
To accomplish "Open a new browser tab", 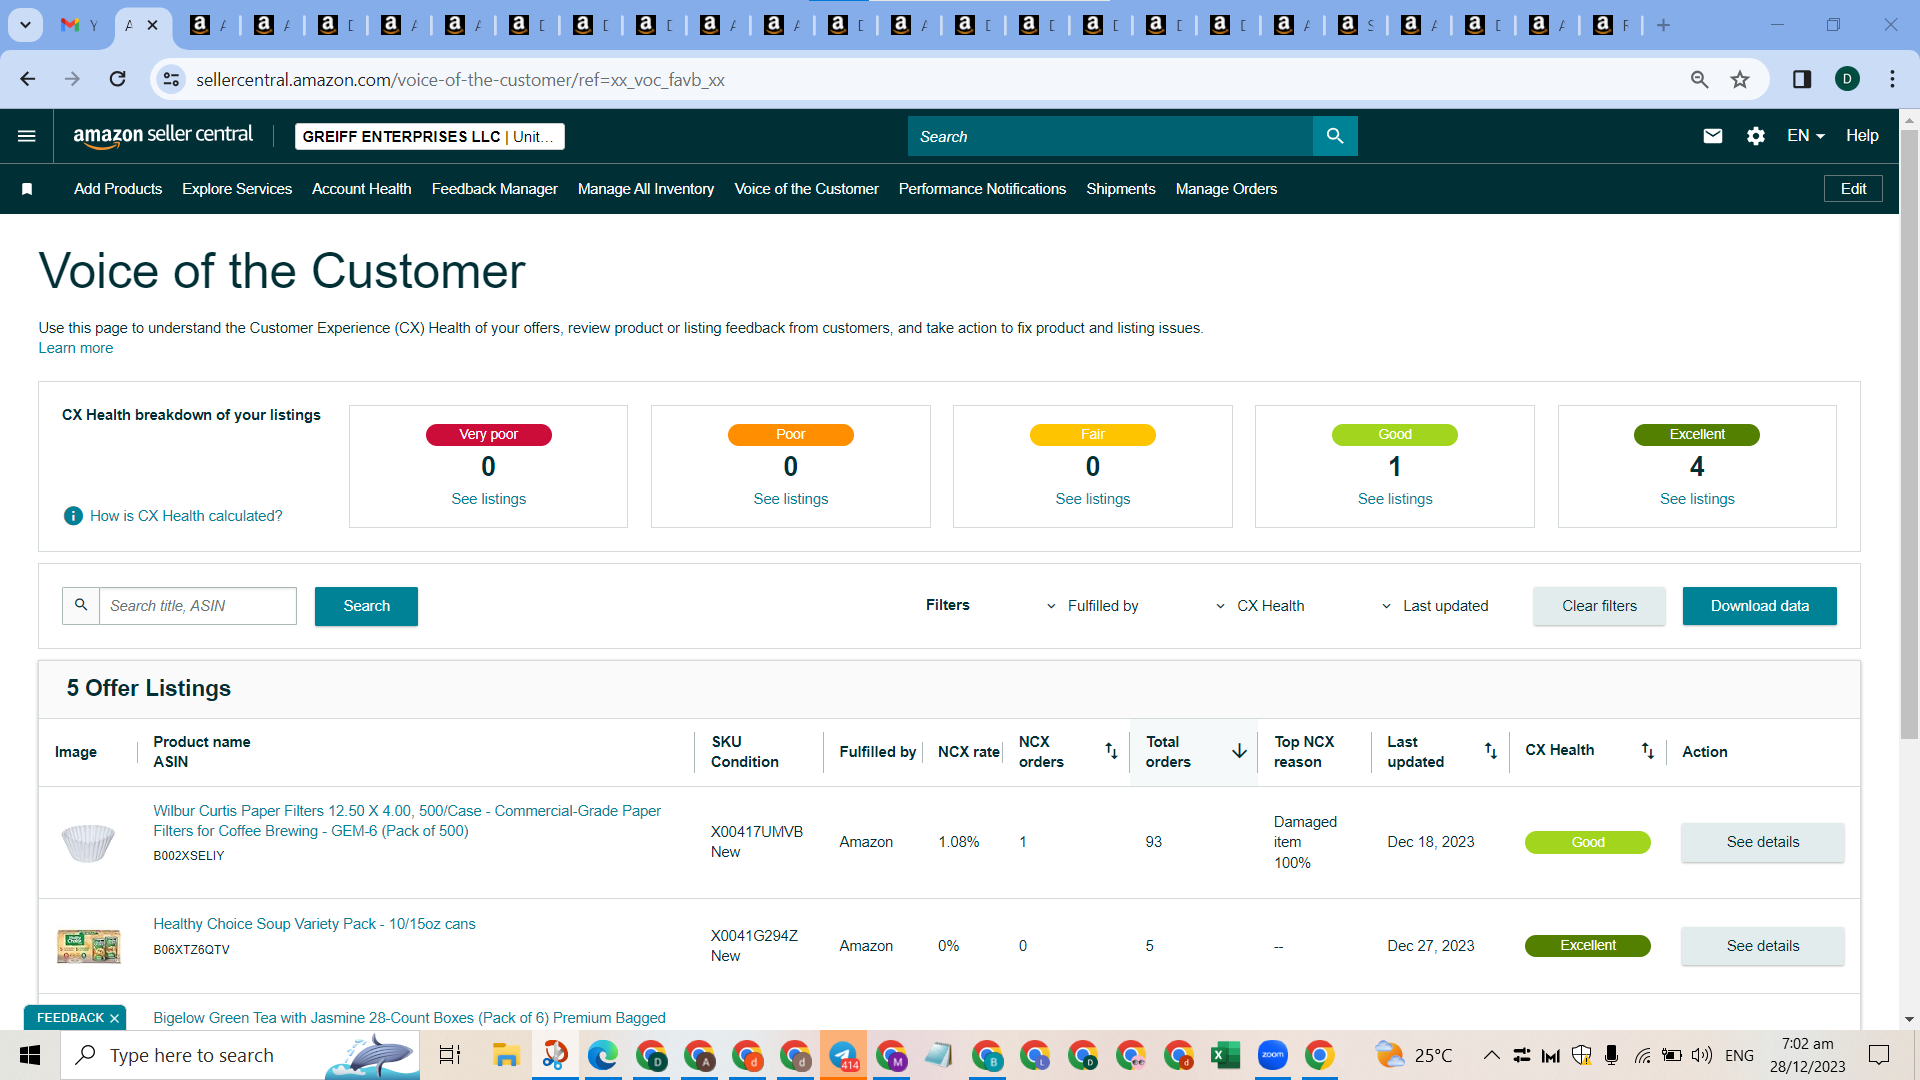I will click(1663, 25).
